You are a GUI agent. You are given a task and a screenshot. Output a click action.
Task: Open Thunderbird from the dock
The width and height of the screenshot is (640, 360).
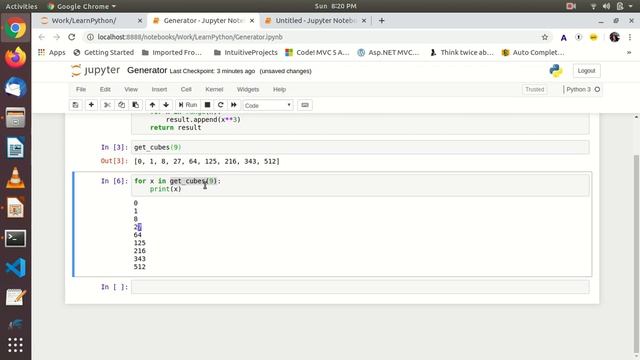tap(16, 87)
